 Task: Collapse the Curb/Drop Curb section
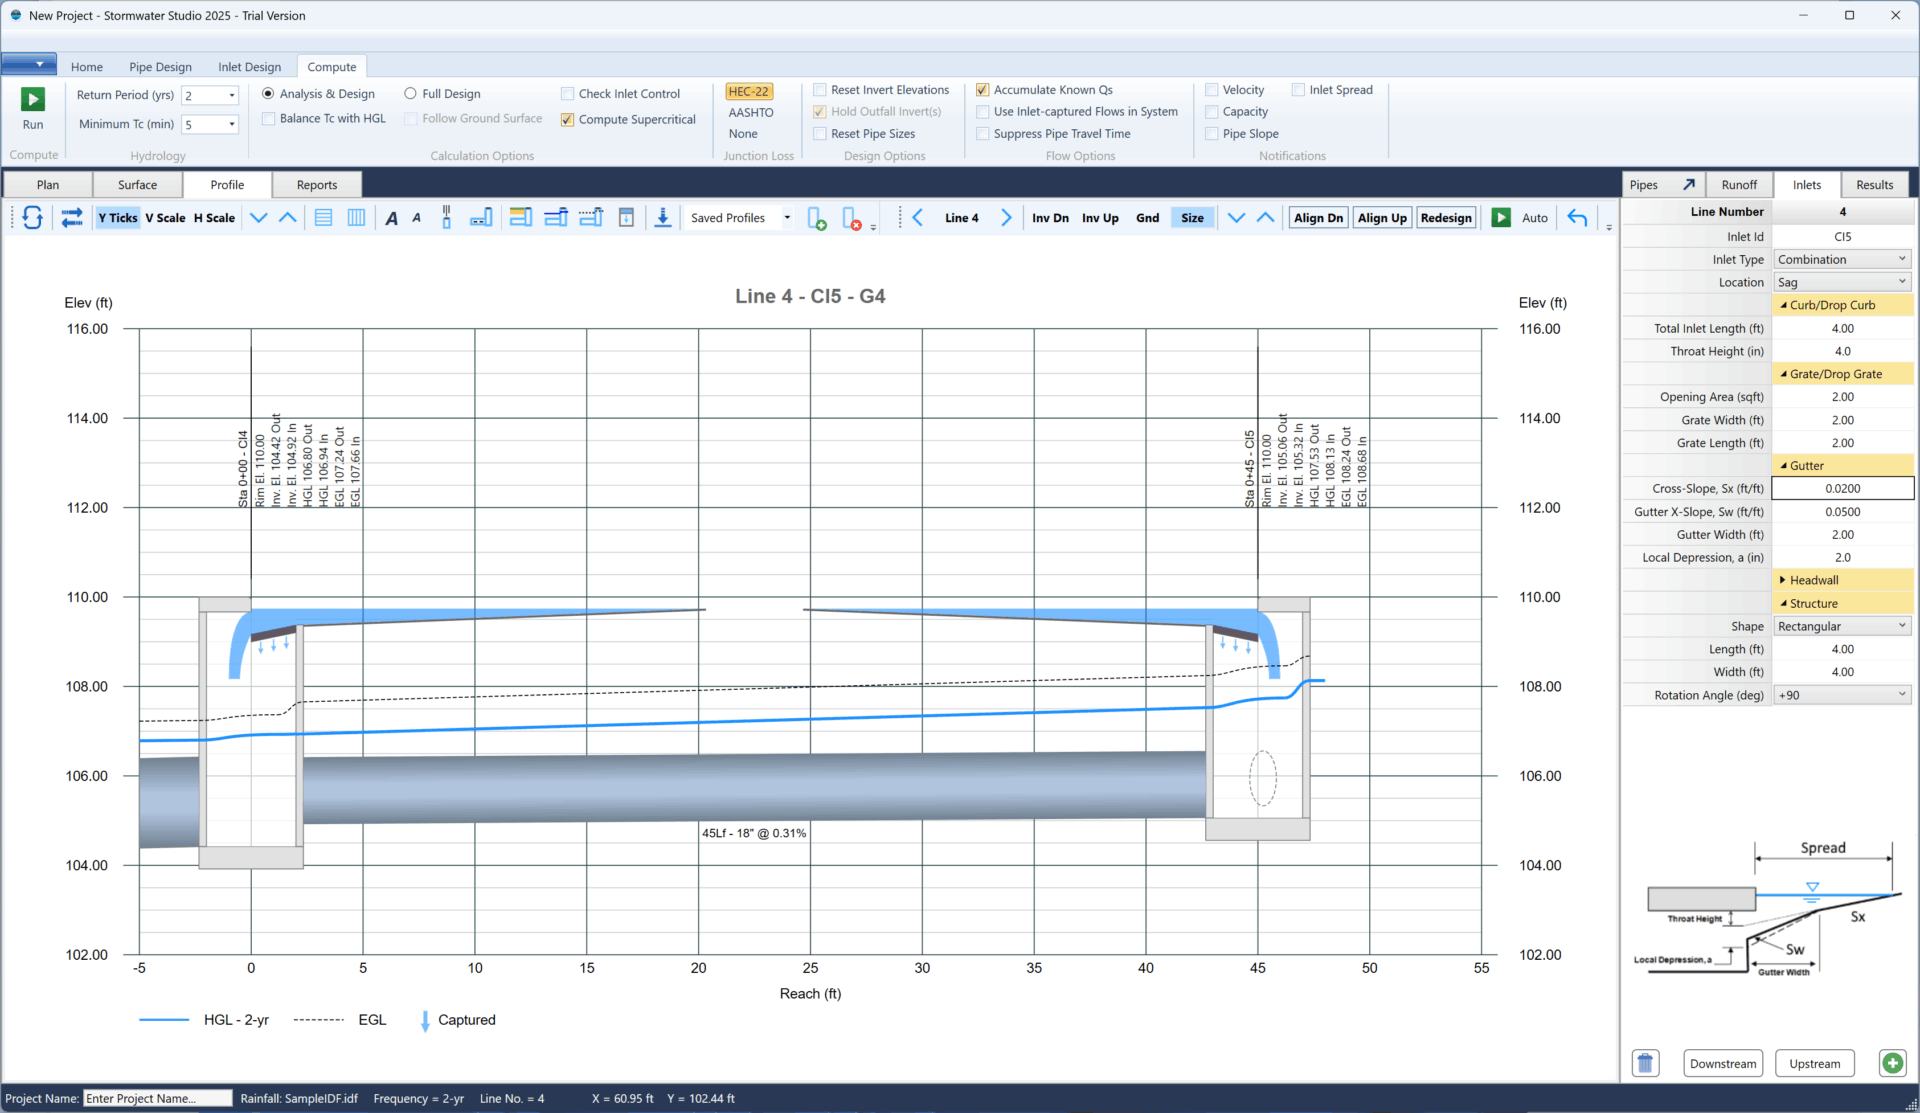pyautogui.click(x=1783, y=306)
